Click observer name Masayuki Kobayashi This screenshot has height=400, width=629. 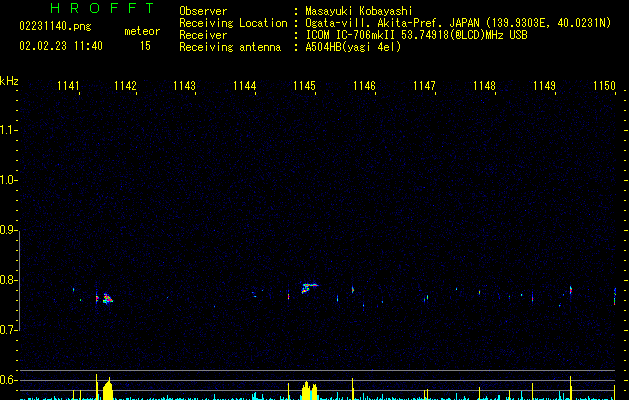tap(359, 11)
